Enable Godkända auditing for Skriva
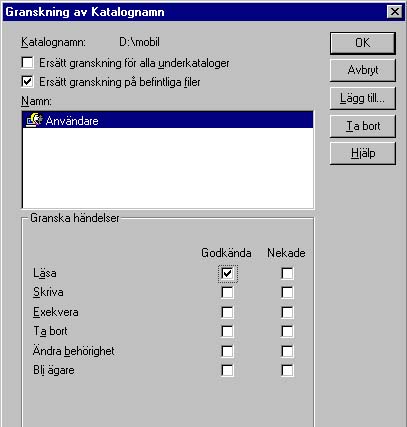Viewport: 407px width, 427px height. (x=227, y=293)
